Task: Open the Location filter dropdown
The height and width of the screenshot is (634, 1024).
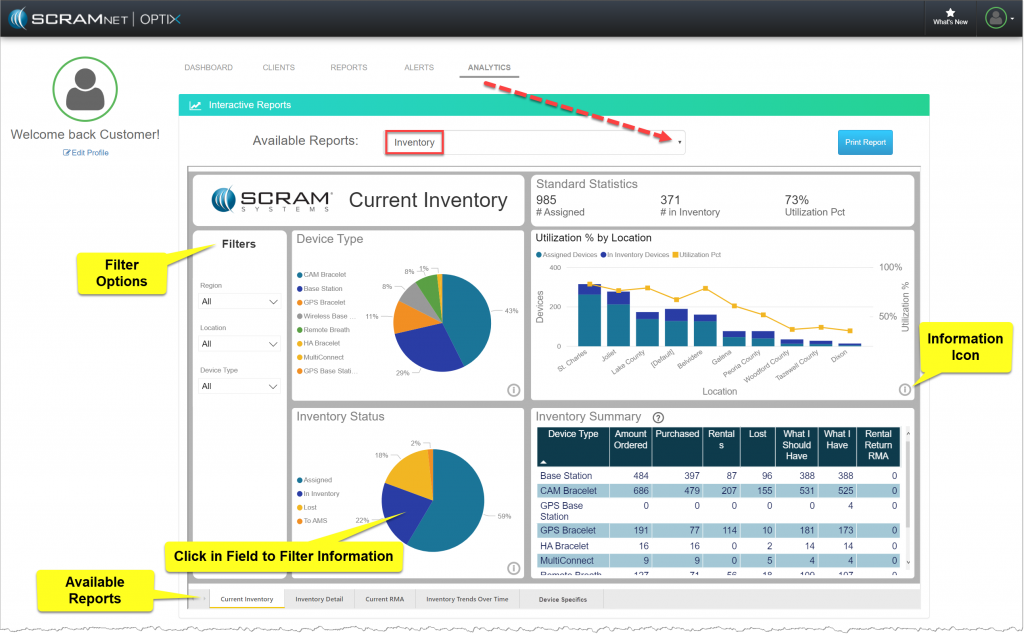Action: (238, 343)
